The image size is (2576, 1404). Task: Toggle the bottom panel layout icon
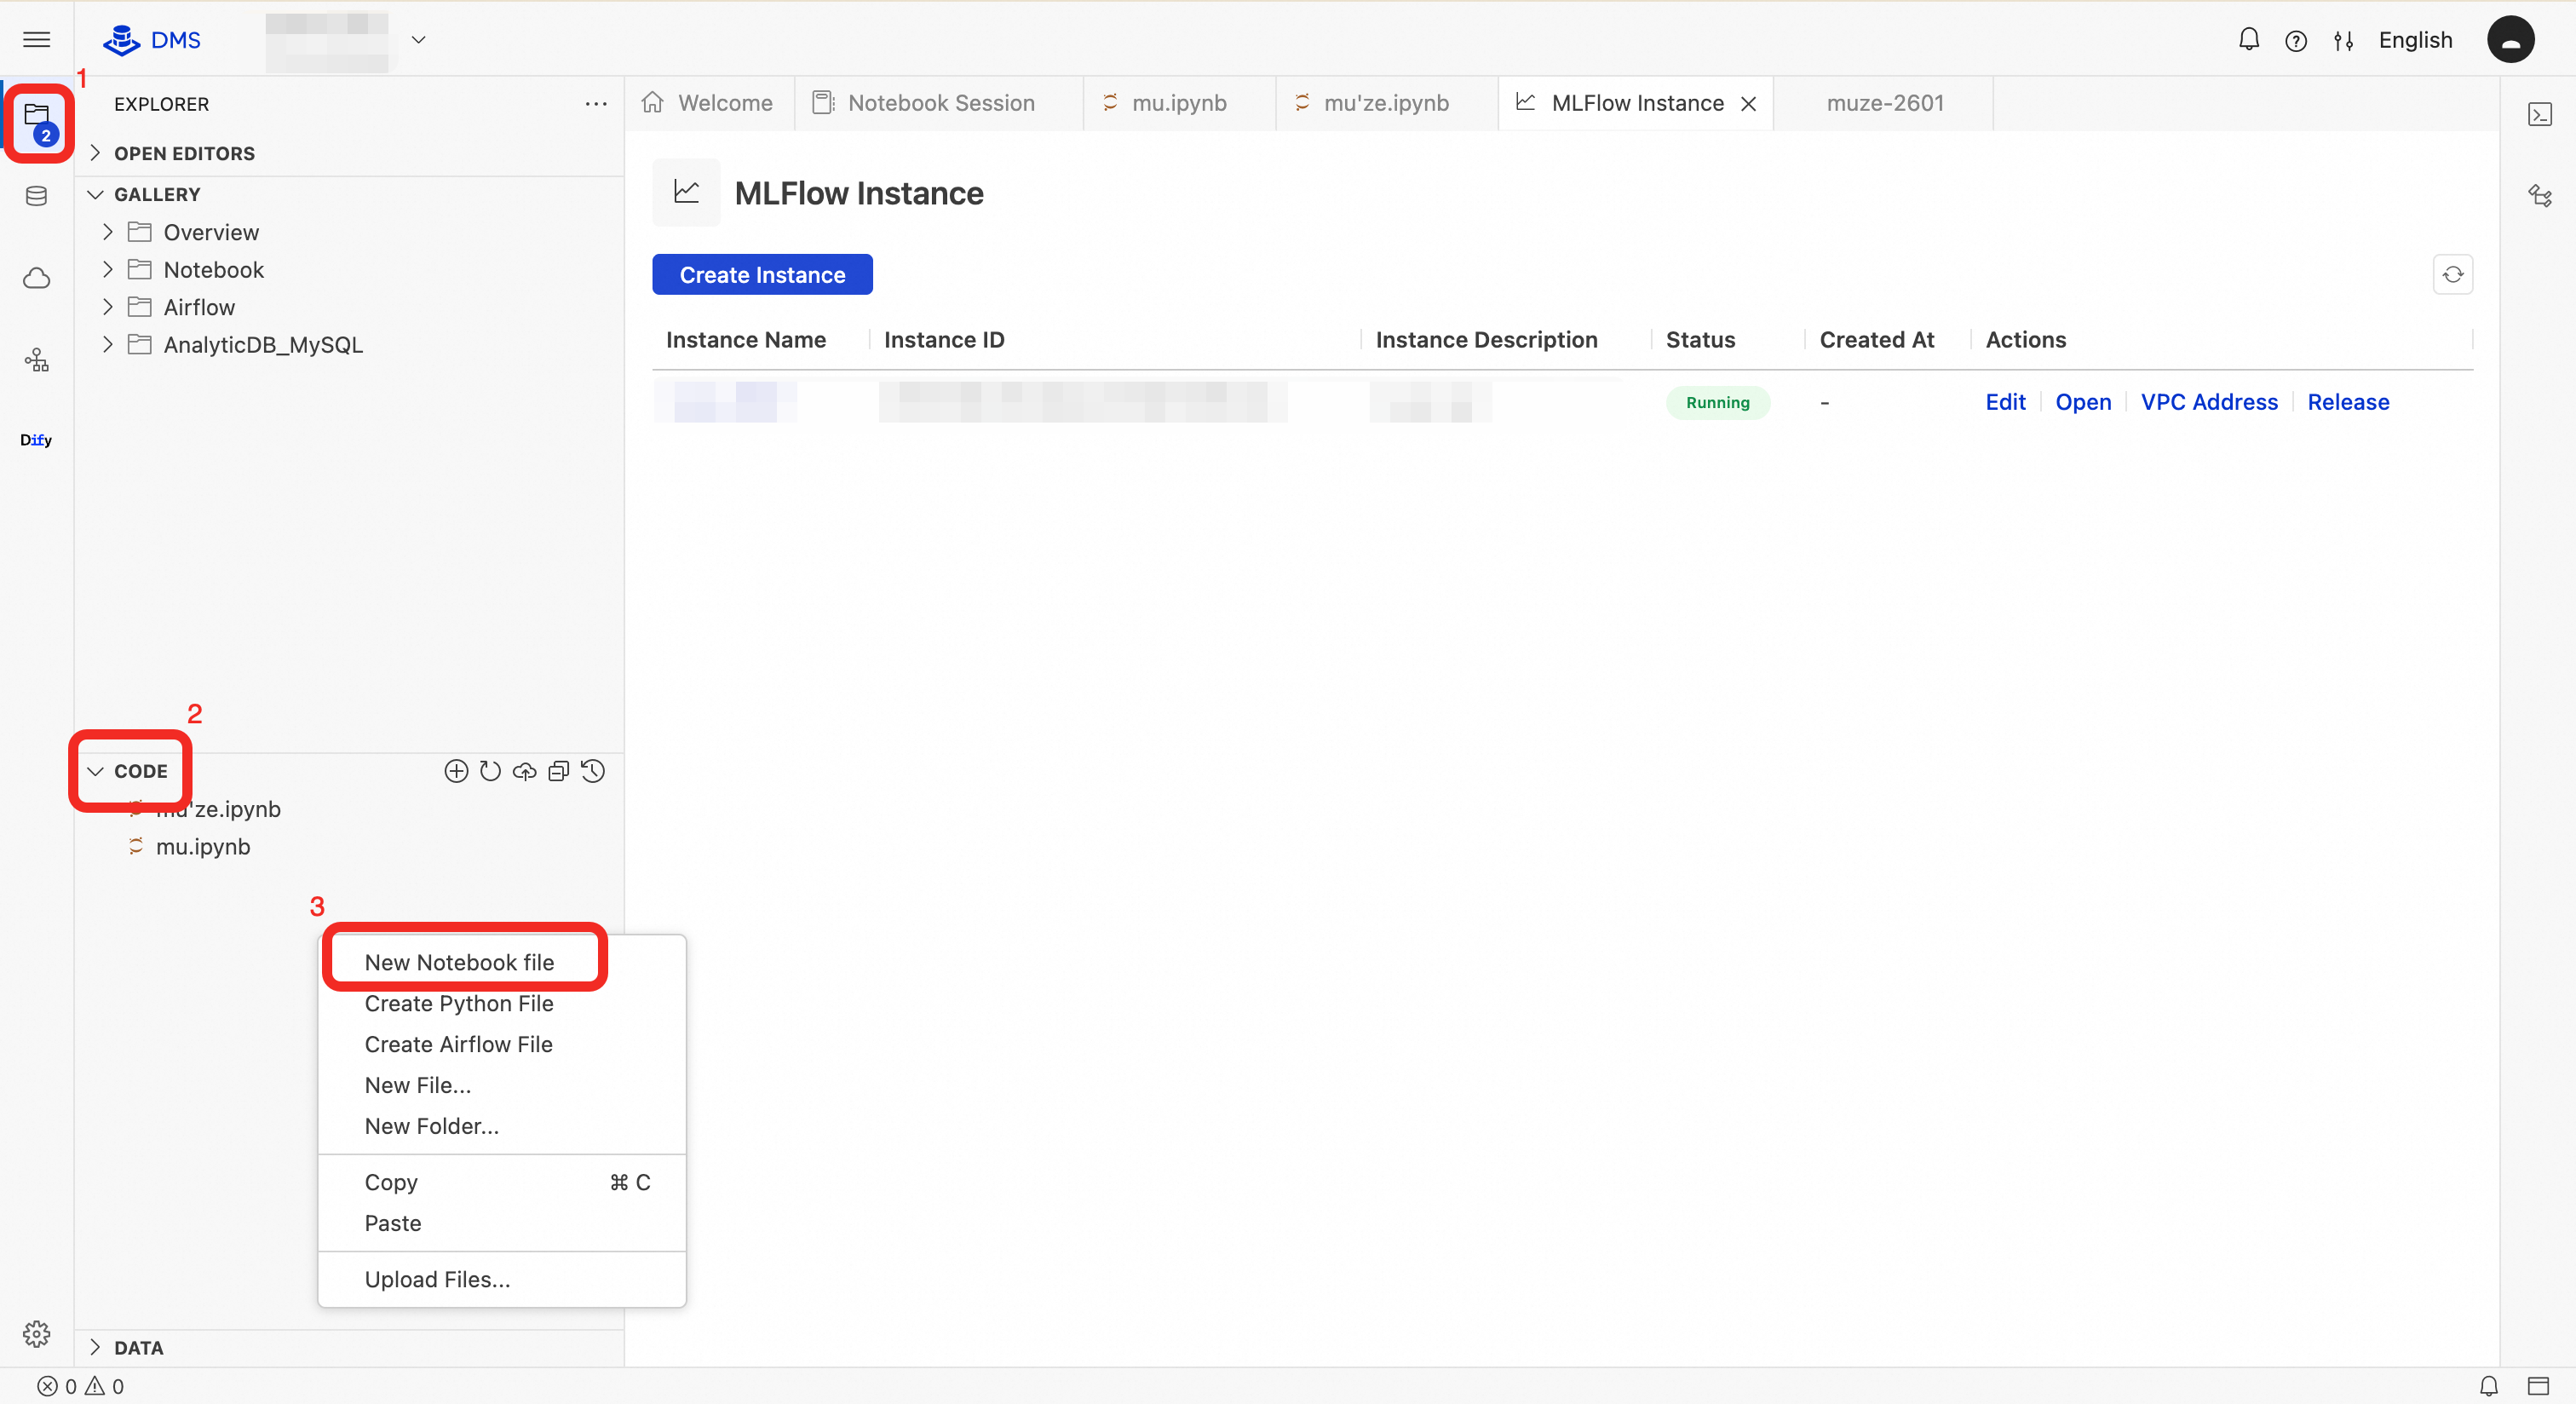2538,1386
